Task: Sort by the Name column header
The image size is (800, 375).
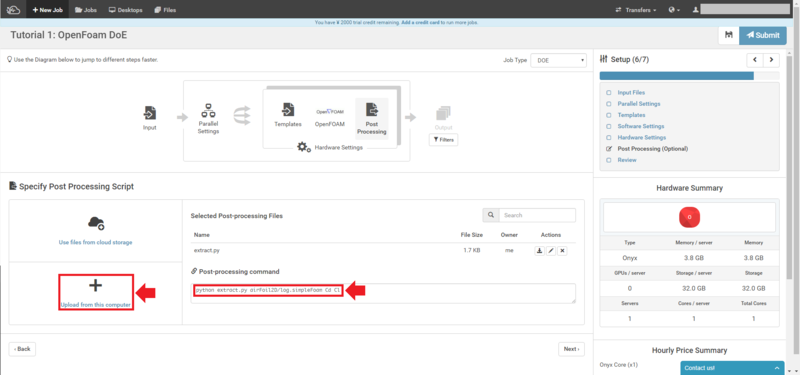Action: [202, 235]
